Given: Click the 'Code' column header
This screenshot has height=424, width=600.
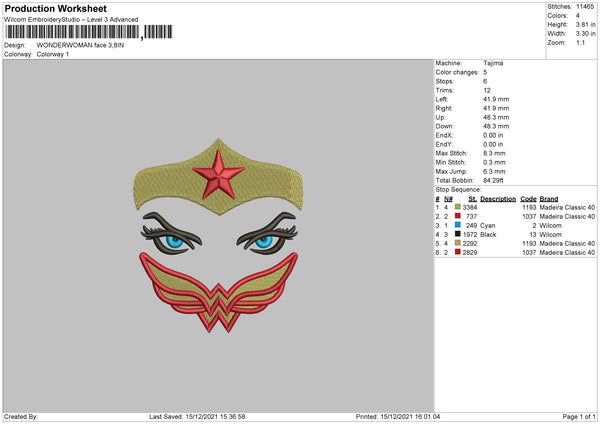Looking at the screenshot, I should [528, 199].
